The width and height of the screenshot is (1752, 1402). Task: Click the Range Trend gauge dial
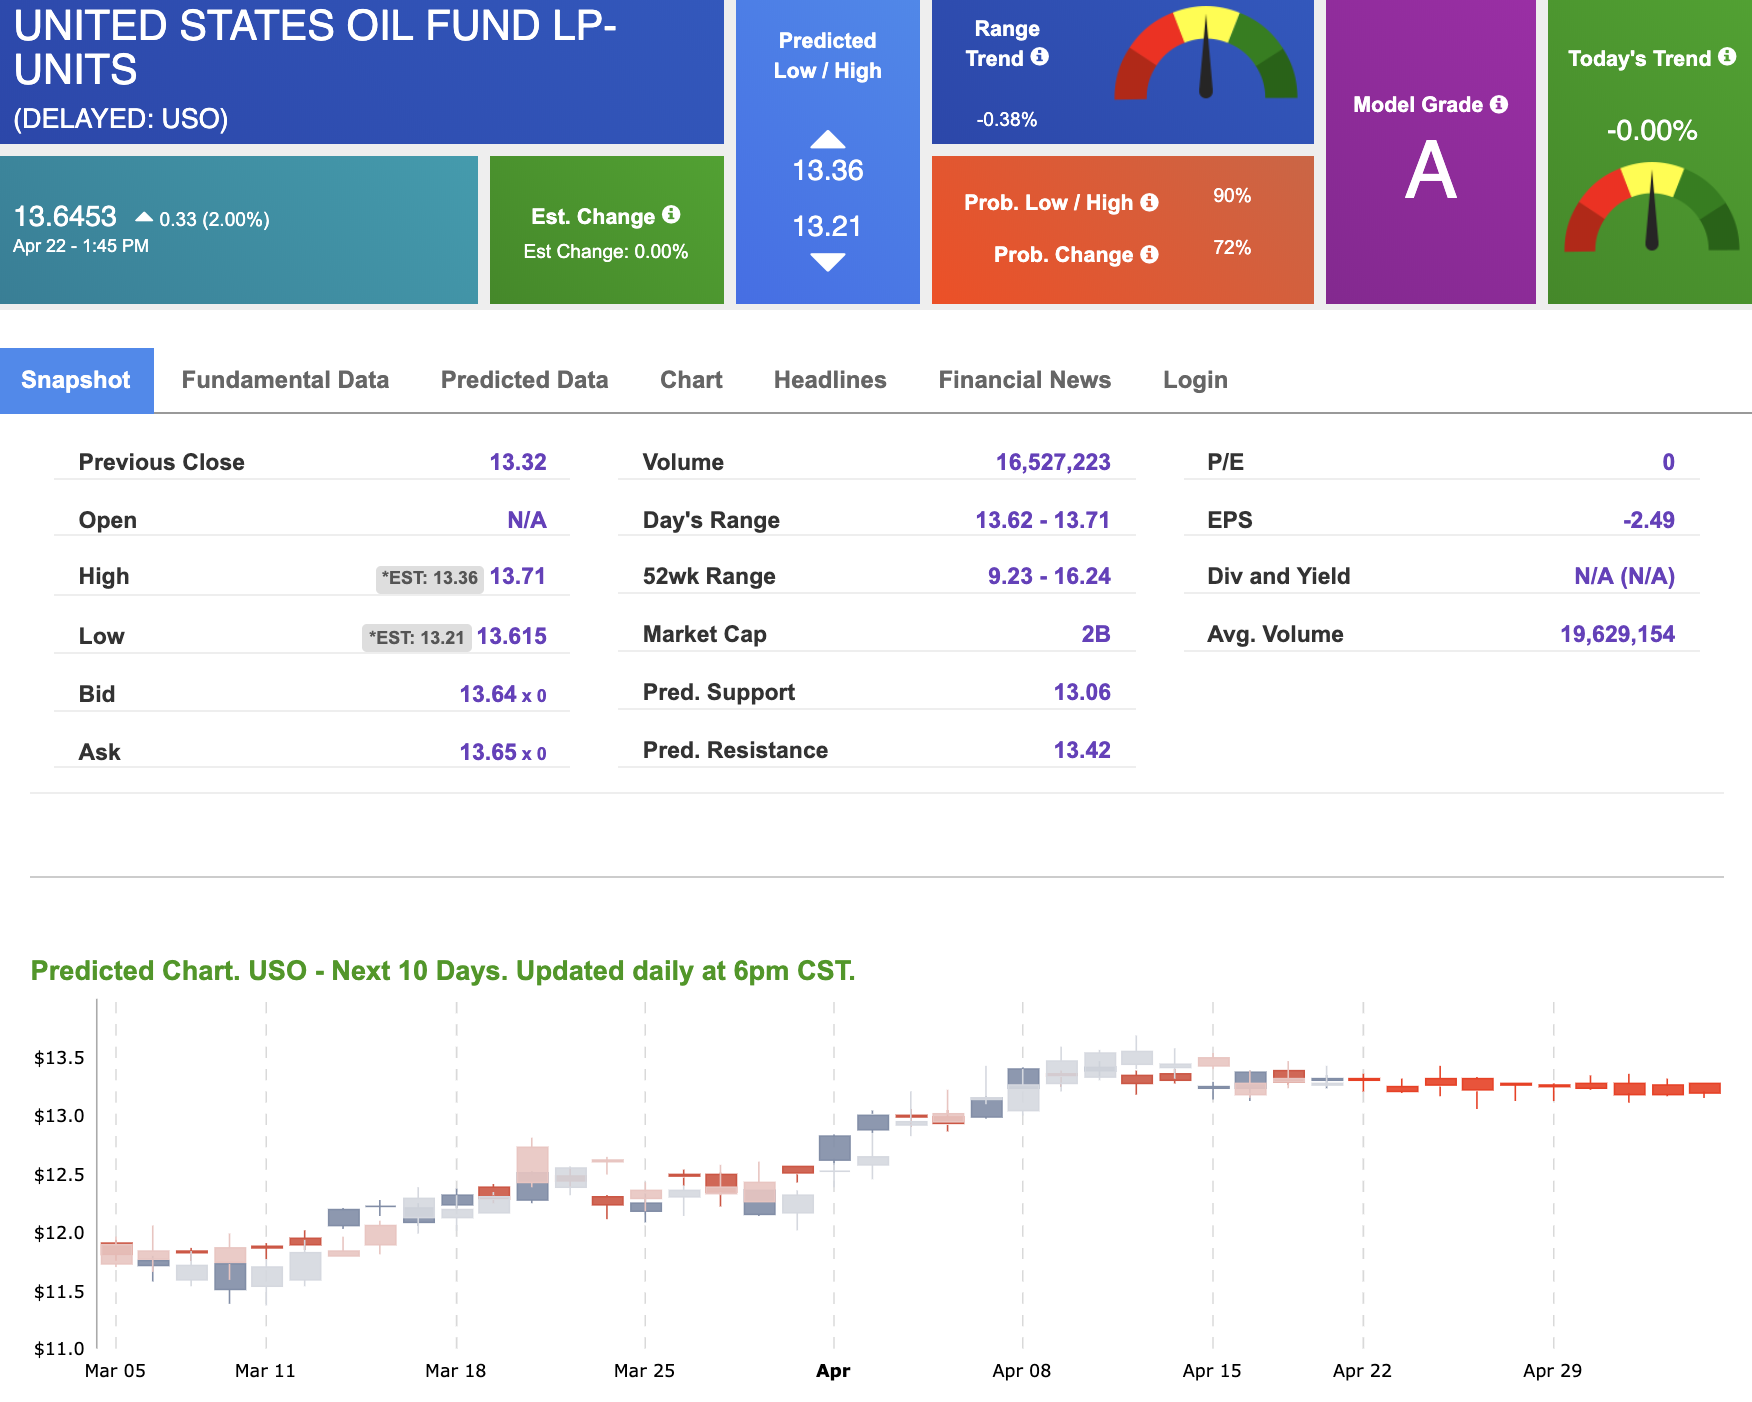click(x=1206, y=53)
